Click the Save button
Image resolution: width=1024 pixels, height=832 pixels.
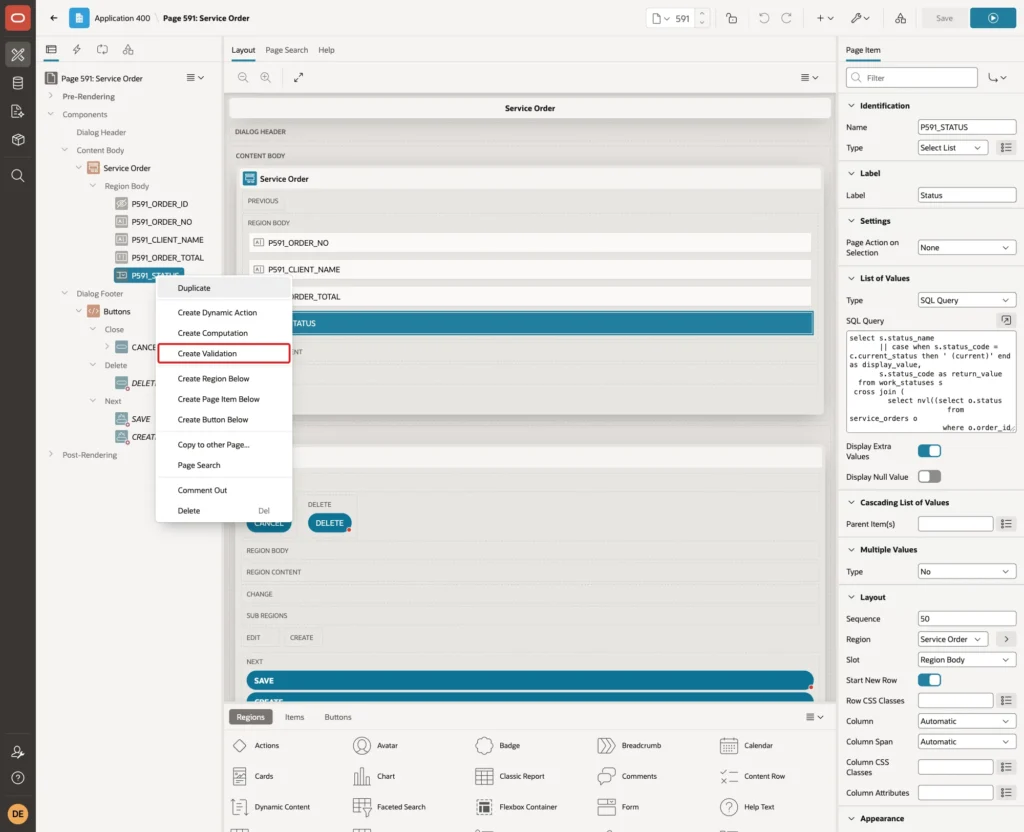click(944, 18)
